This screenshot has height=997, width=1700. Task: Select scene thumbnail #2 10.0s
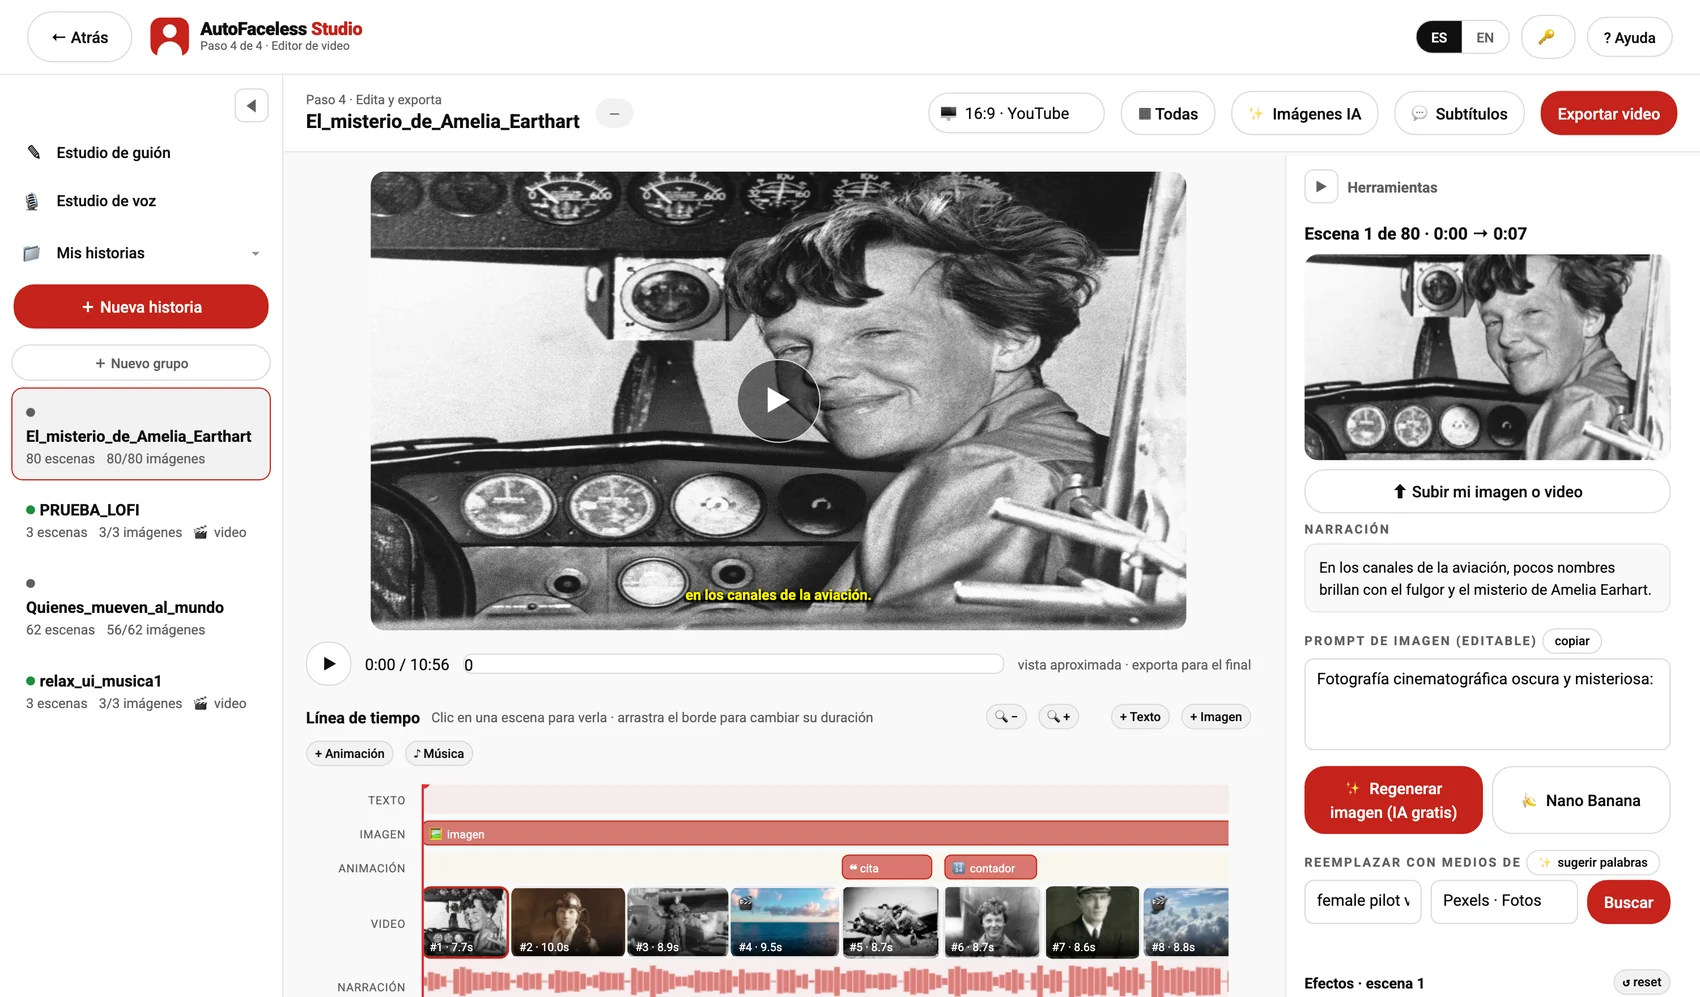[x=568, y=922]
